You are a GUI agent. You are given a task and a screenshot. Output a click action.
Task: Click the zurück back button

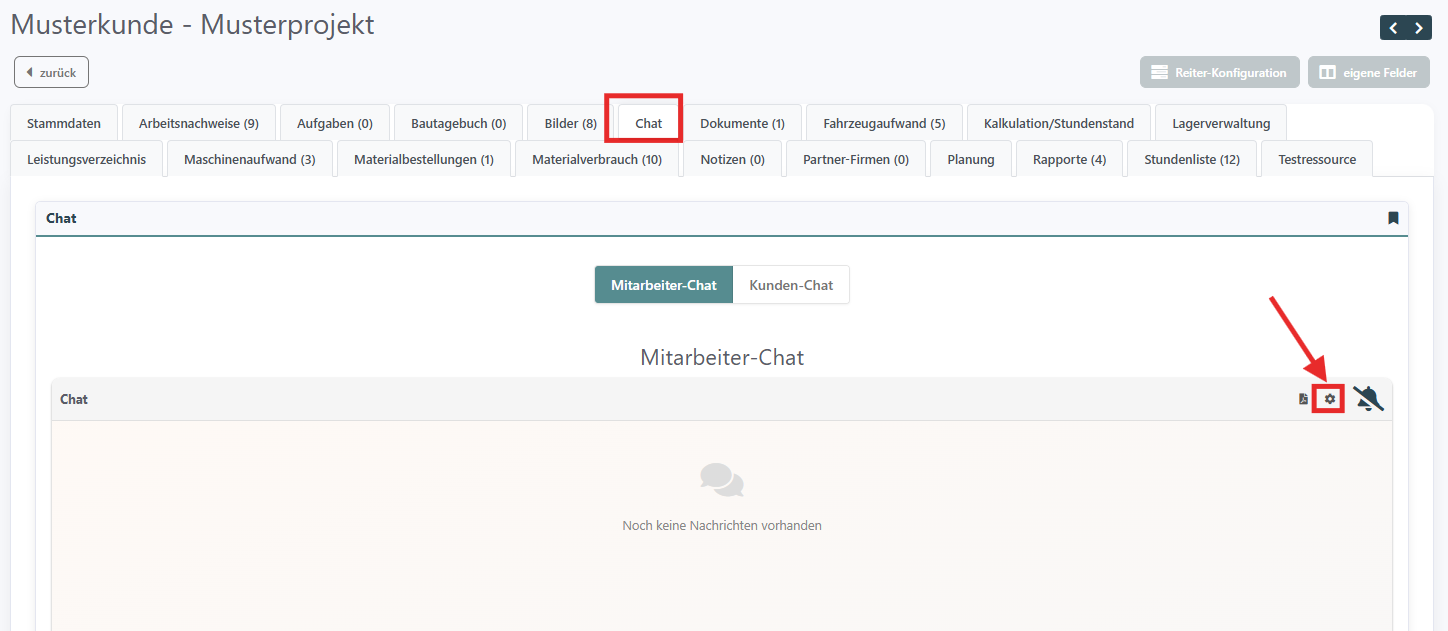pos(51,72)
